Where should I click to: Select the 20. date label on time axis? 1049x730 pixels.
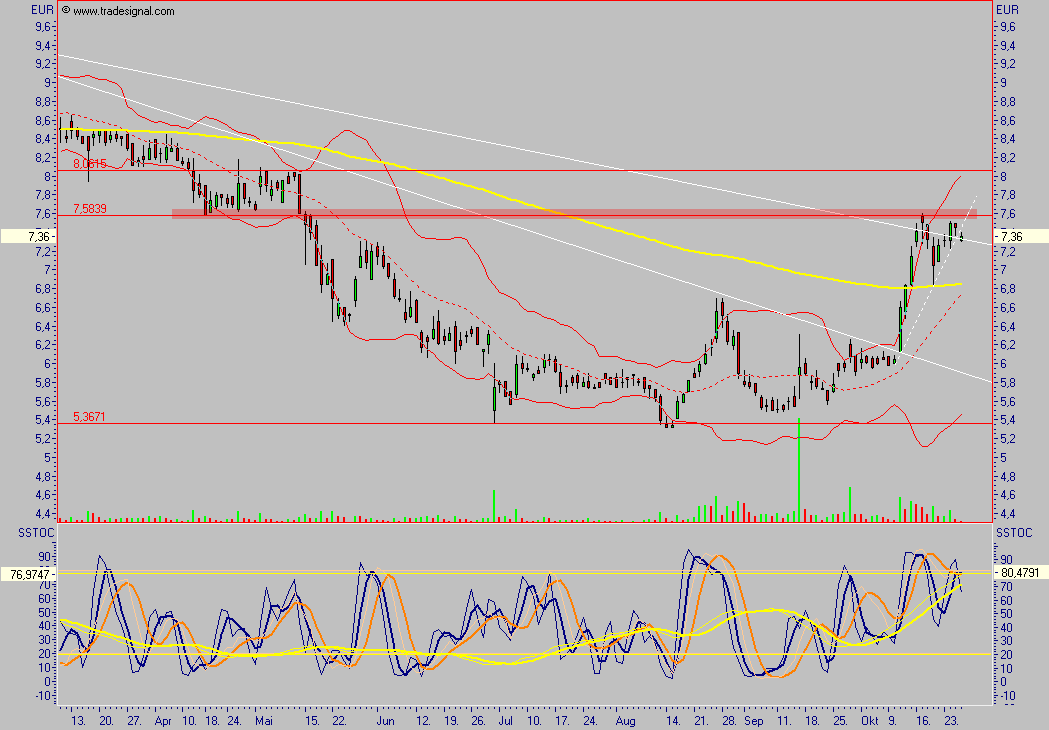point(106,721)
